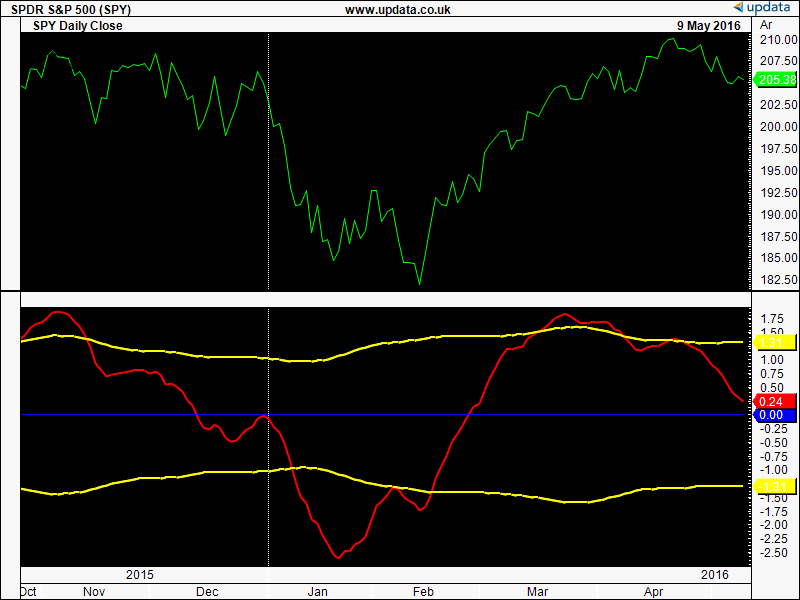Click the red 0.24 indicator value tag
Image resolution: width=800 pixels, height=600 pixels.
(774, 402)
